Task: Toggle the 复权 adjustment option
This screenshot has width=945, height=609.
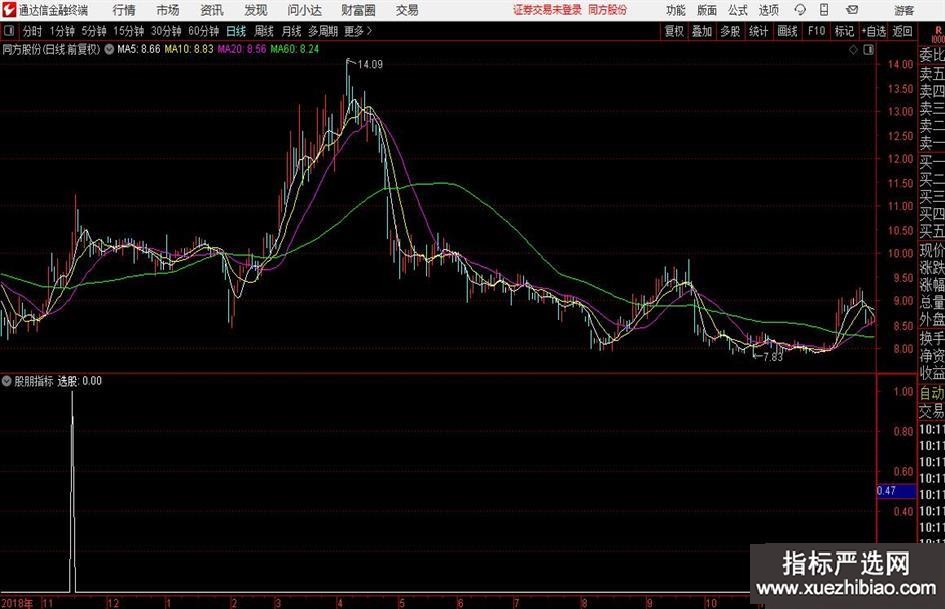Action: point(674,31)
